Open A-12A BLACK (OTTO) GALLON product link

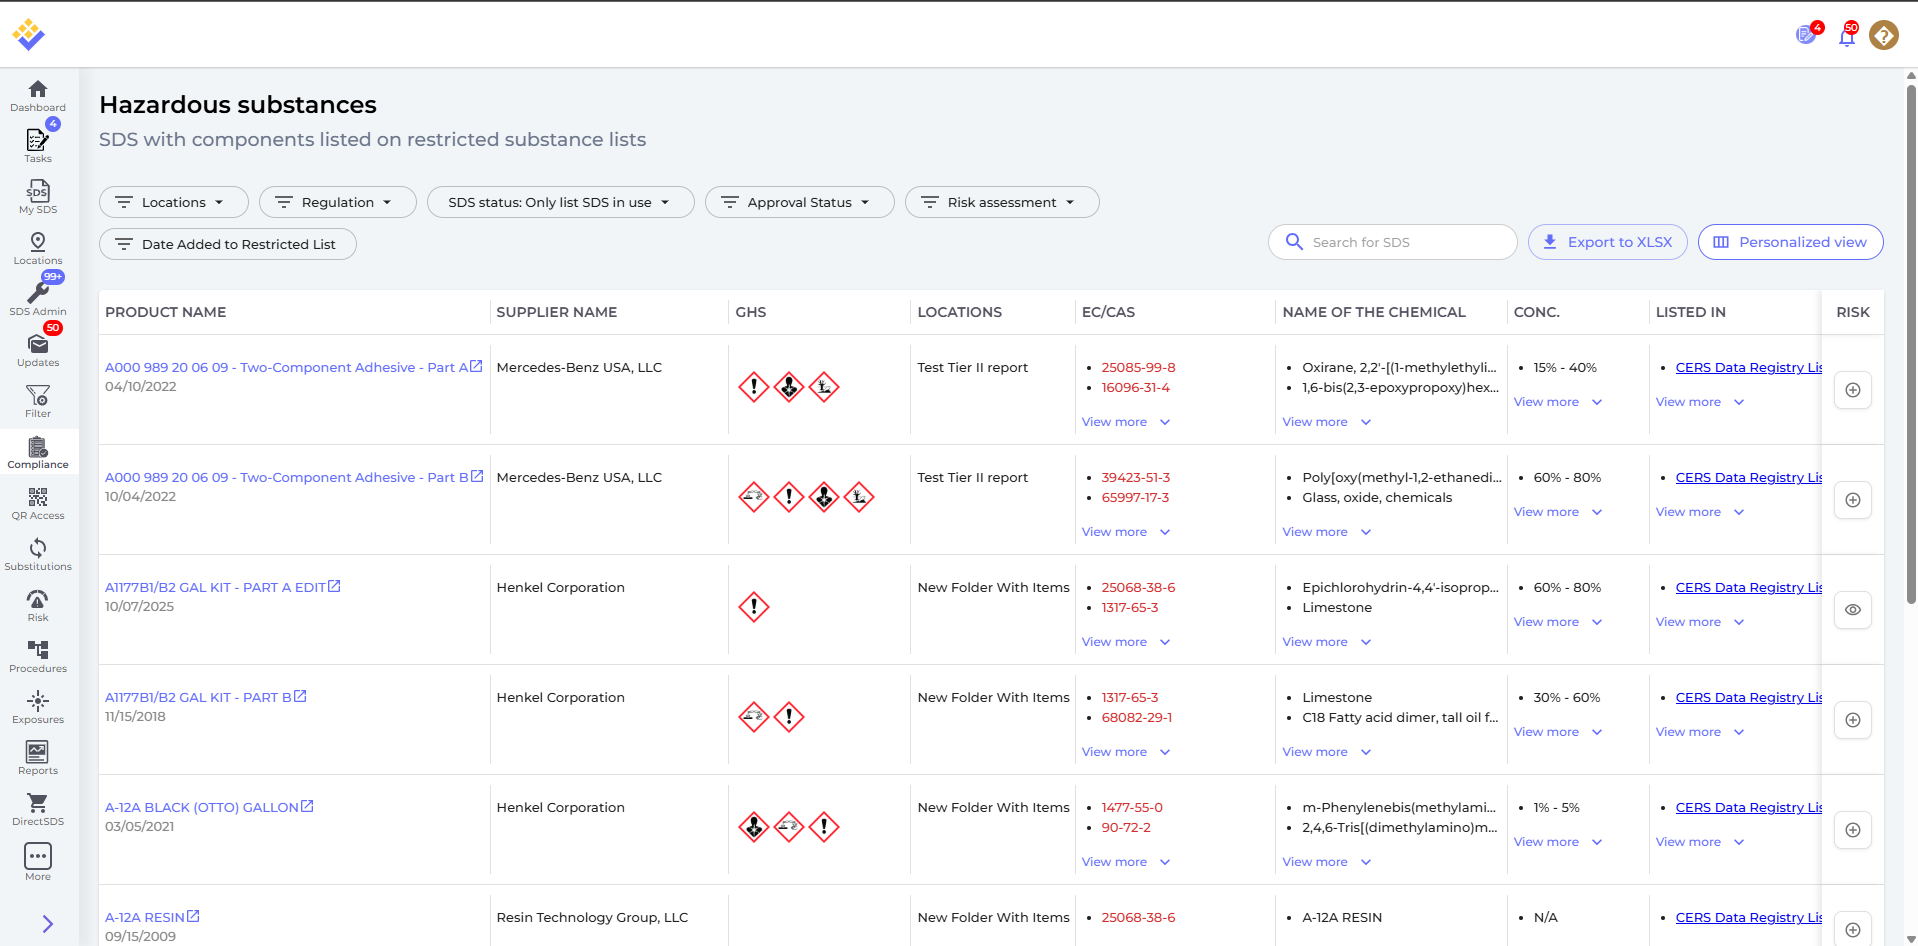coord(202,808)
